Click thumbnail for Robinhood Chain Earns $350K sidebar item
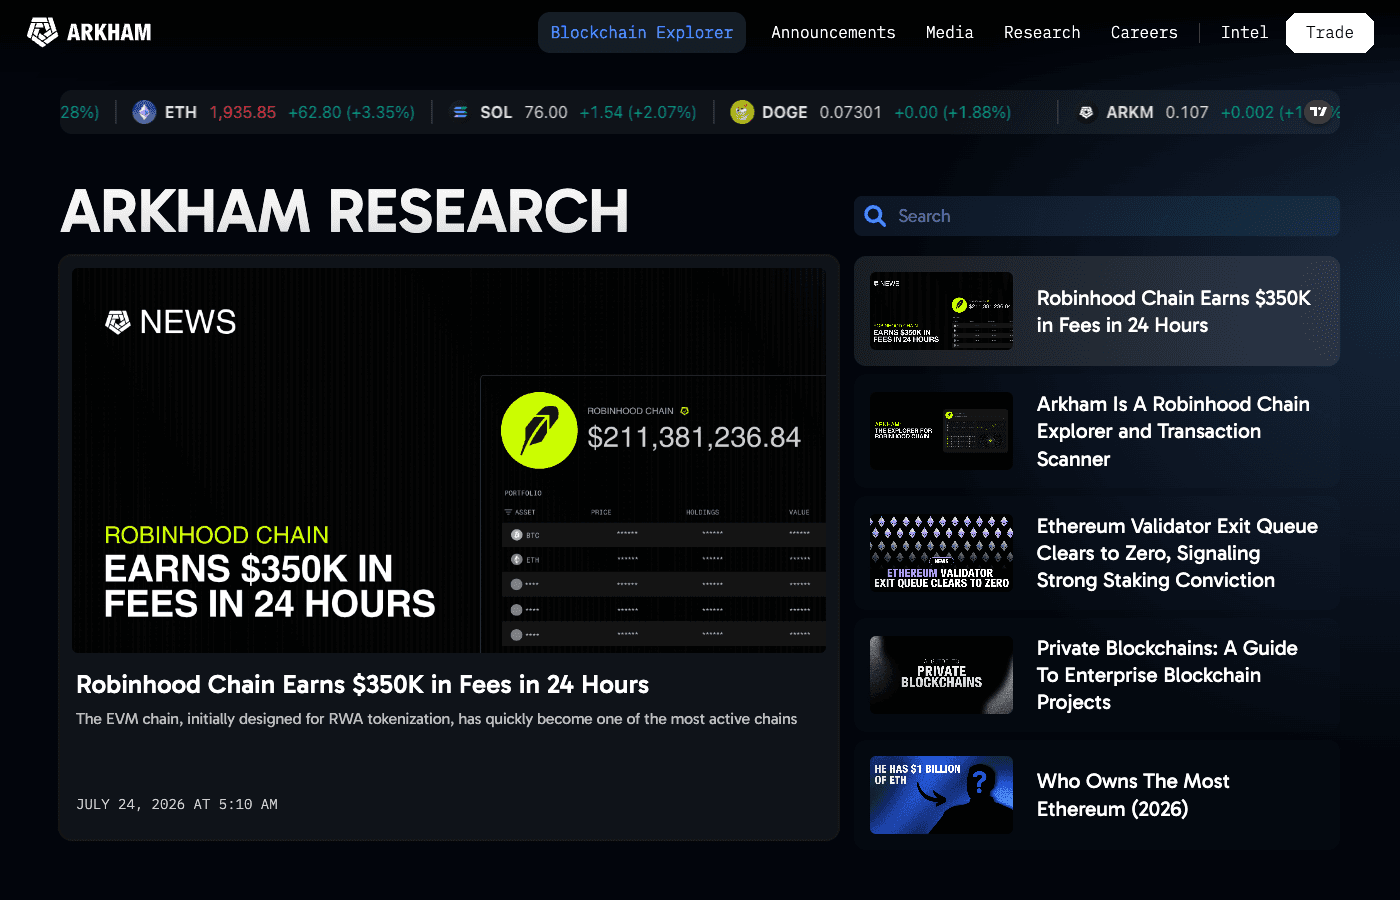The image size is (1400, 900). pos(941,311)
